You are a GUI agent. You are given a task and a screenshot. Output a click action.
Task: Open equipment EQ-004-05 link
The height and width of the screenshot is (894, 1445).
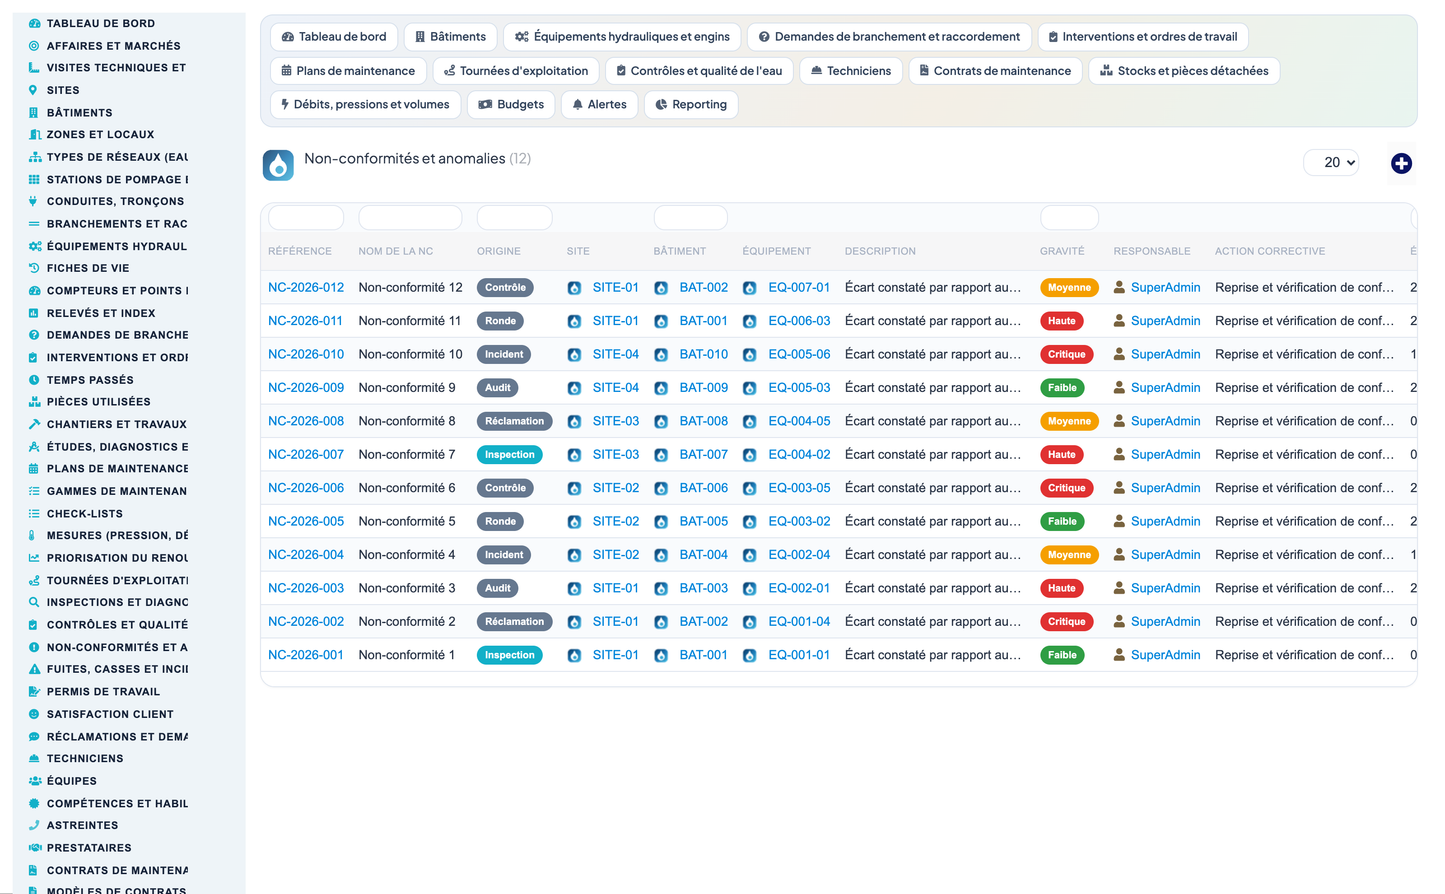799,421
